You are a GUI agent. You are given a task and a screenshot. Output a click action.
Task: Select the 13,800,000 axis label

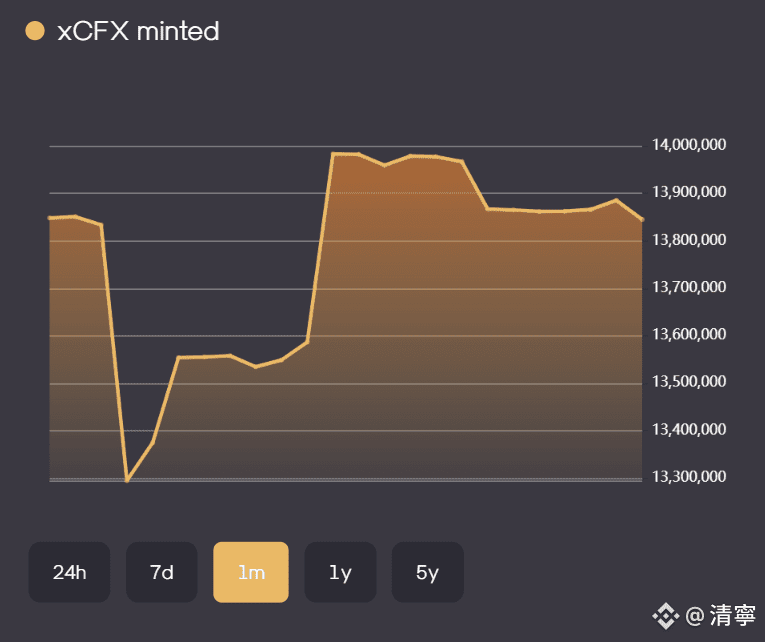[x=690, y=241]
